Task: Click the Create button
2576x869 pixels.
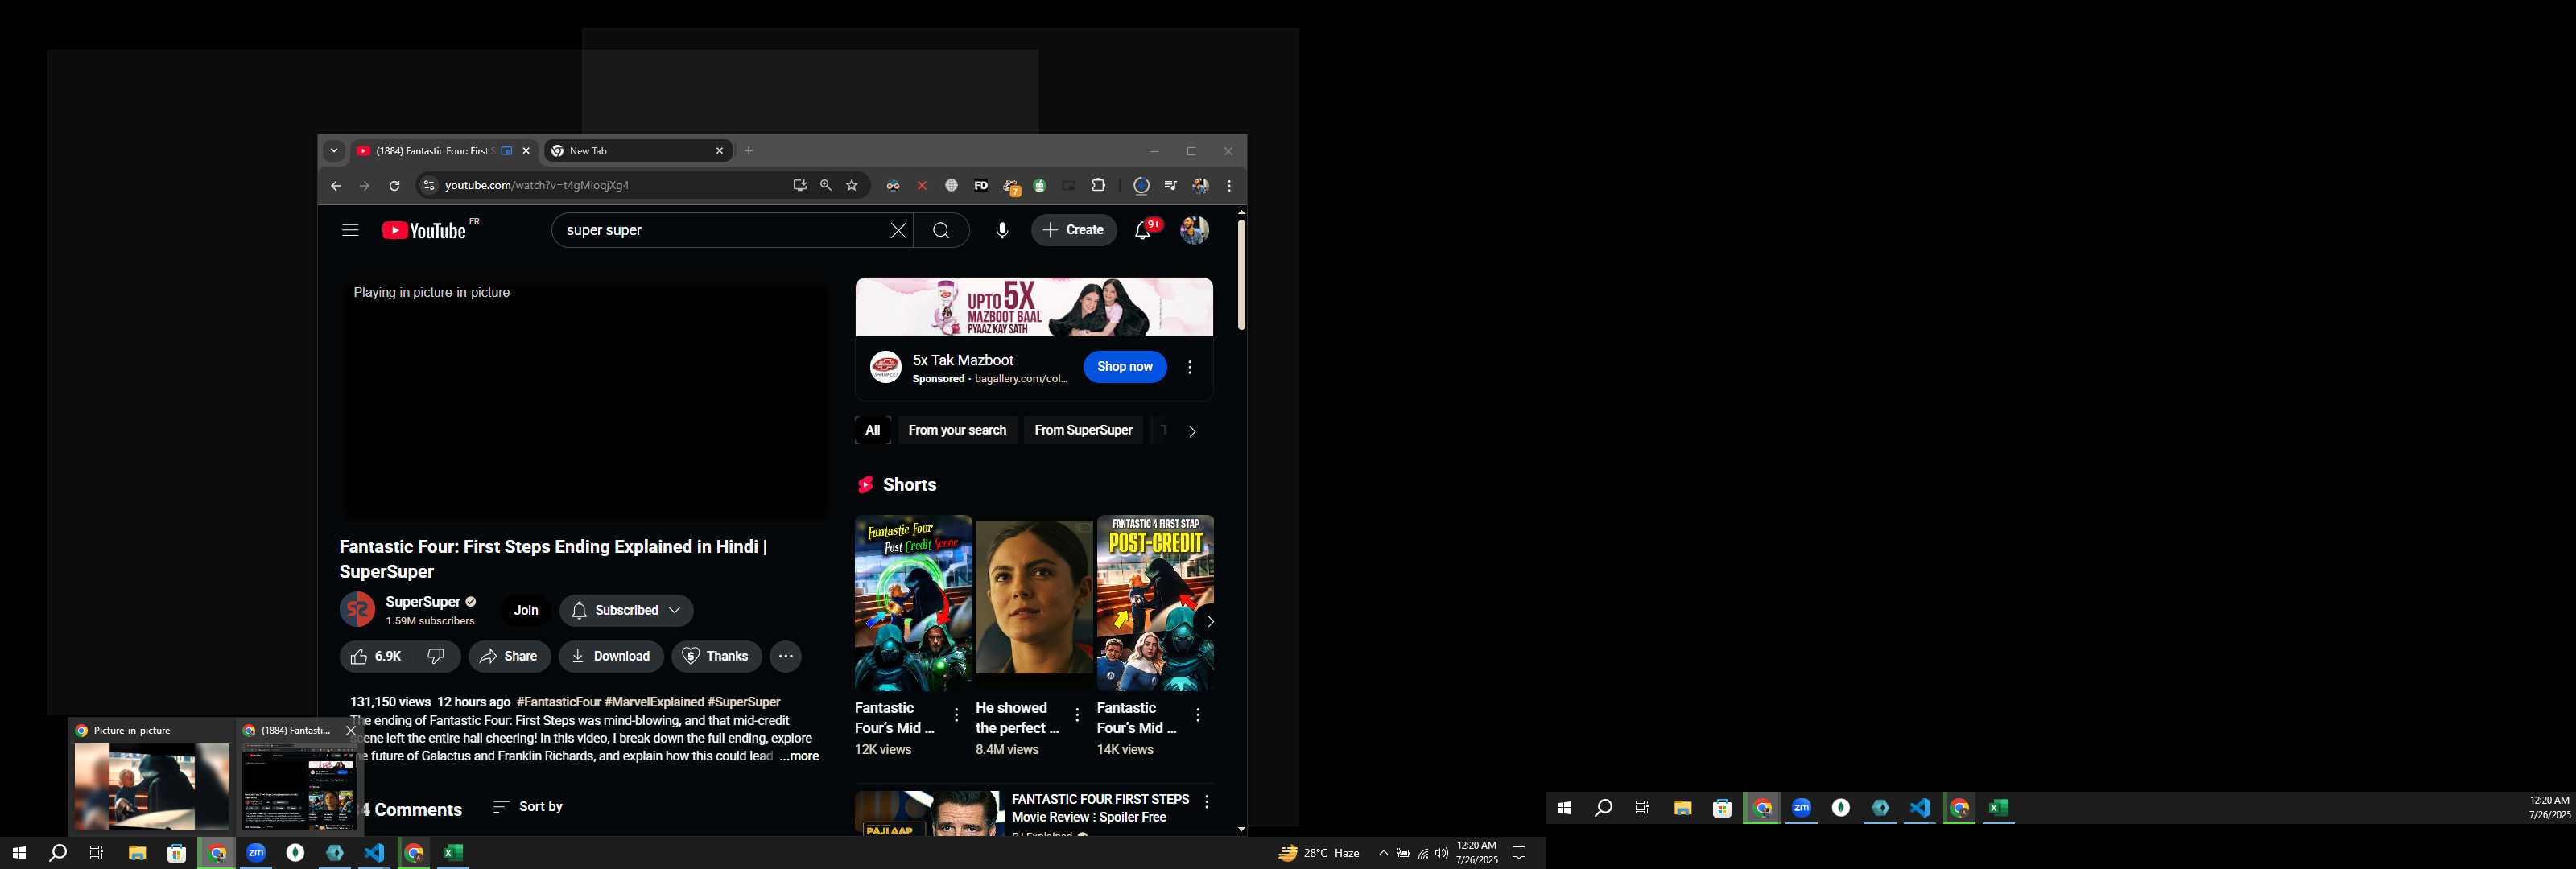Action: pos(1073,230)
